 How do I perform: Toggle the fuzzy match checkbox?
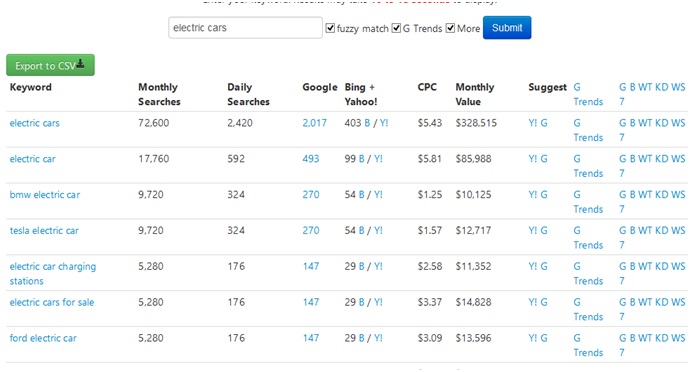click(x=330, y=28)
